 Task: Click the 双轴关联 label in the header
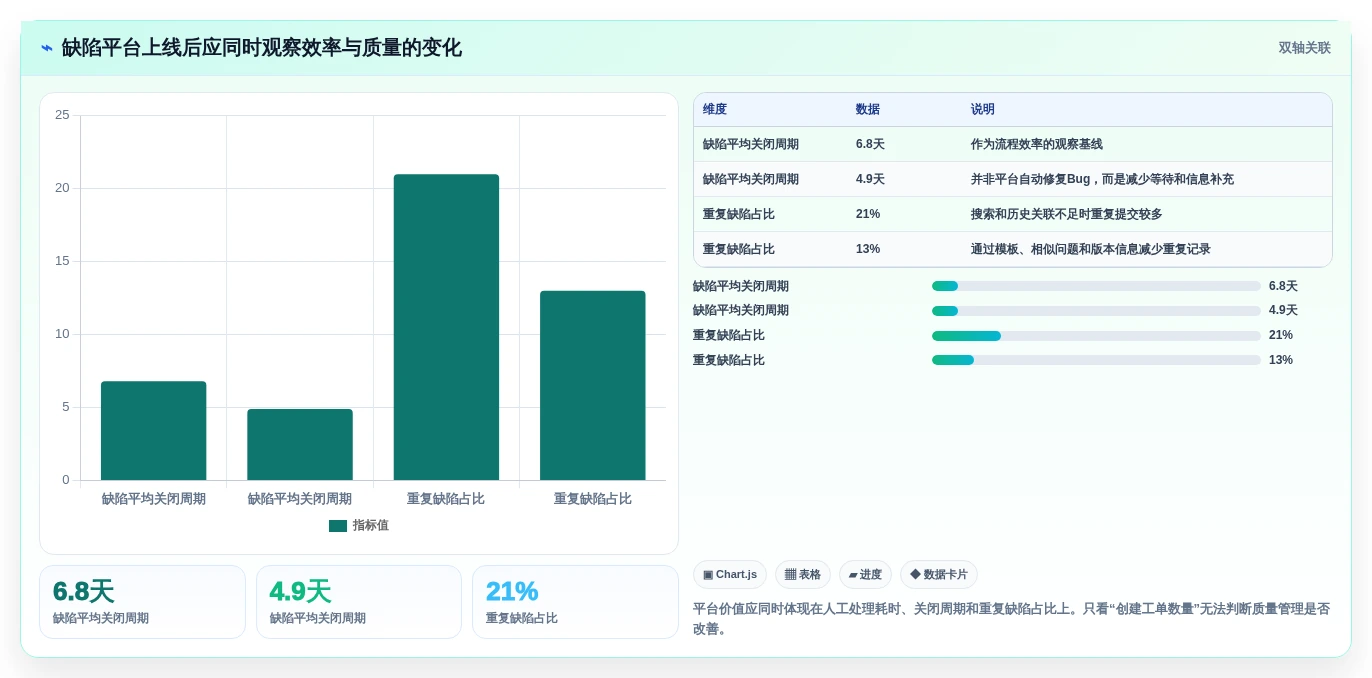pyautogui.click(x=1304, y=48)
